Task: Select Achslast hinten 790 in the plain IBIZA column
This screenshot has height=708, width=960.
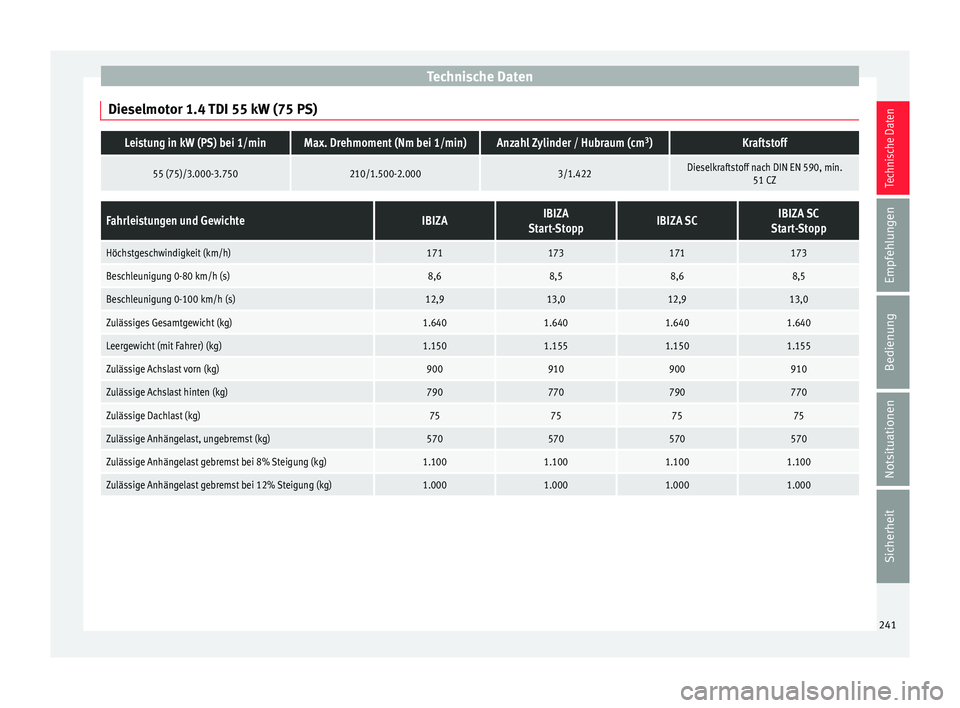Action: click(435, 393)
